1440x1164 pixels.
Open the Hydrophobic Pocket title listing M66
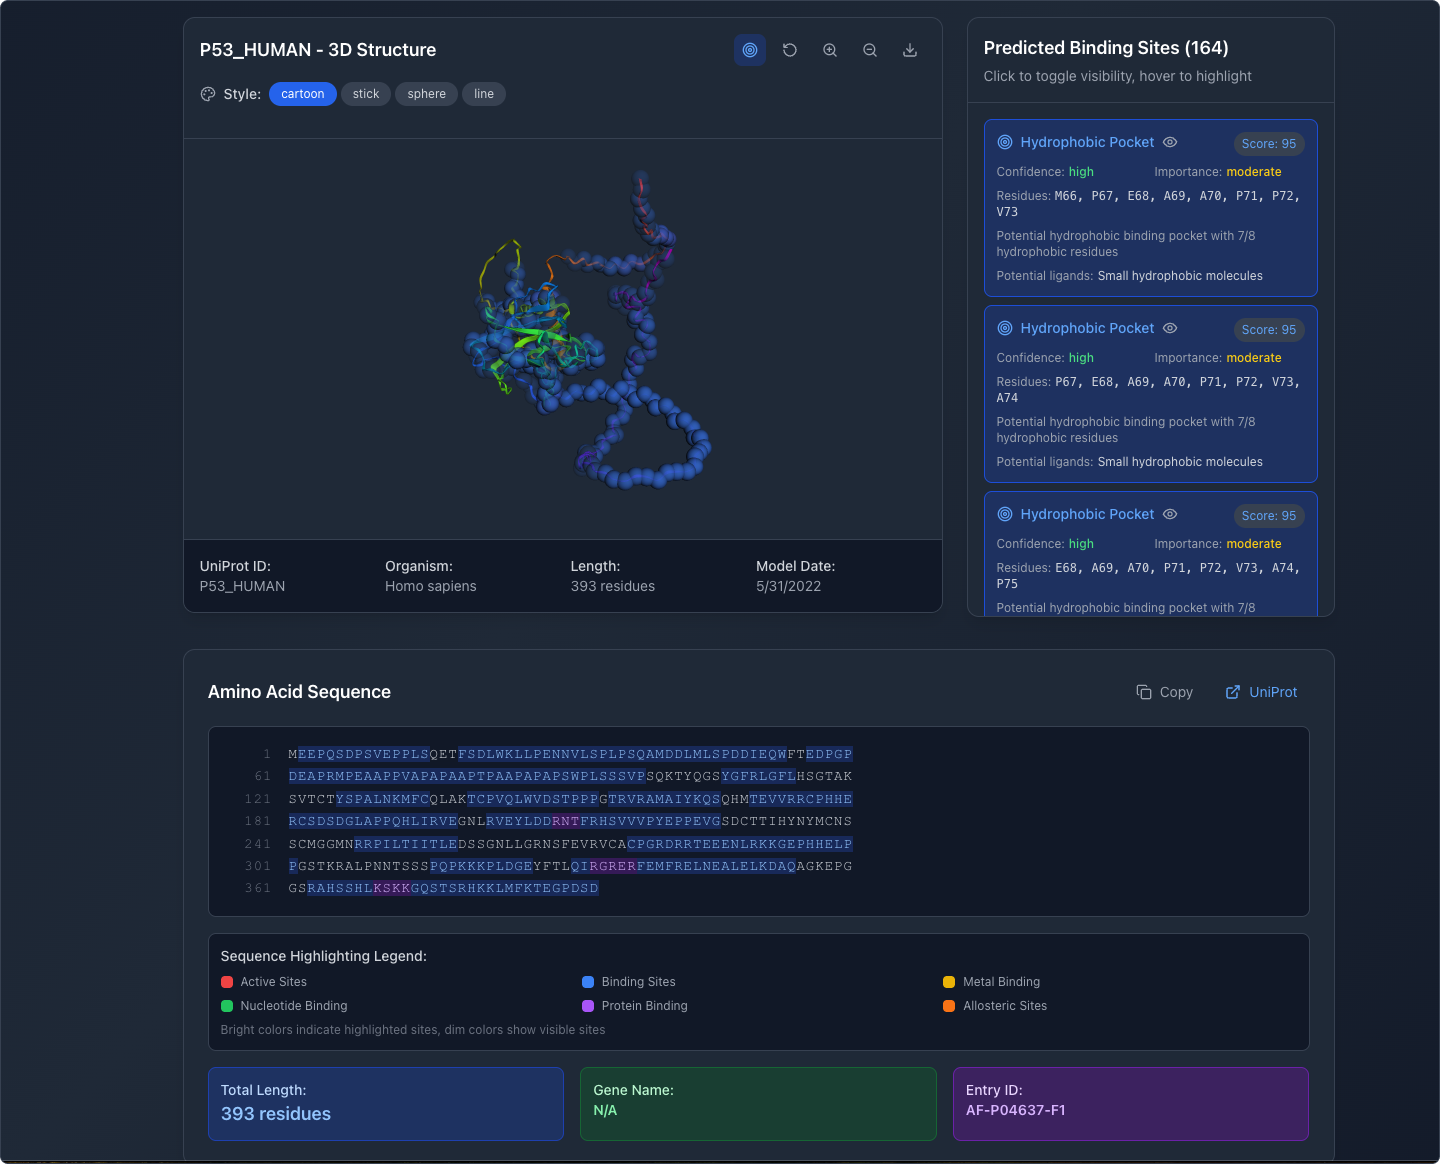point(1087,142)
